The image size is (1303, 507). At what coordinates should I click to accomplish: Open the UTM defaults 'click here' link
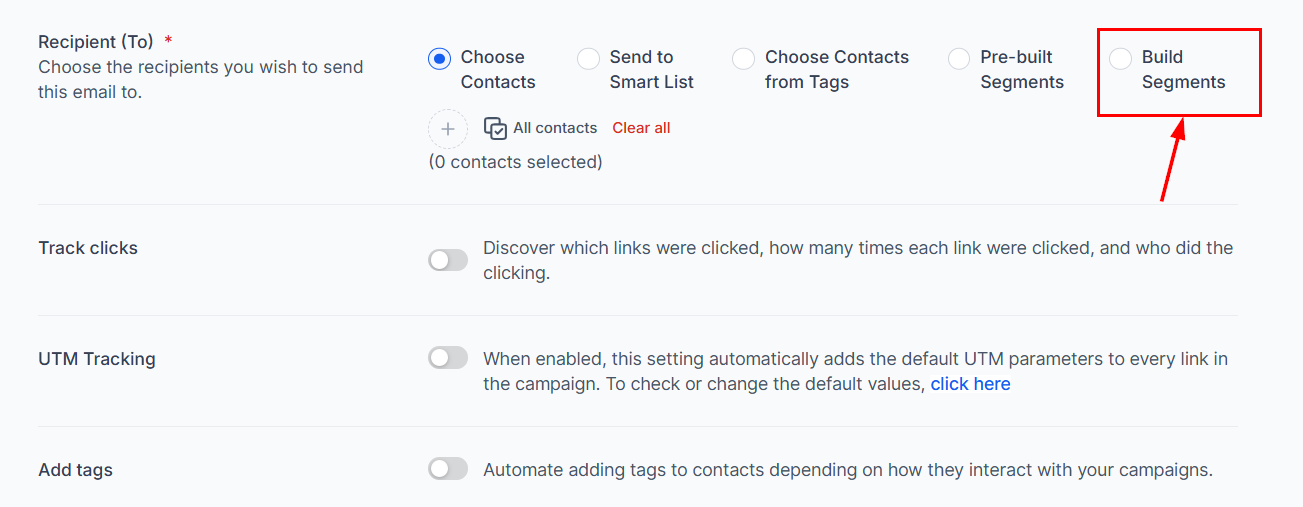970,384
